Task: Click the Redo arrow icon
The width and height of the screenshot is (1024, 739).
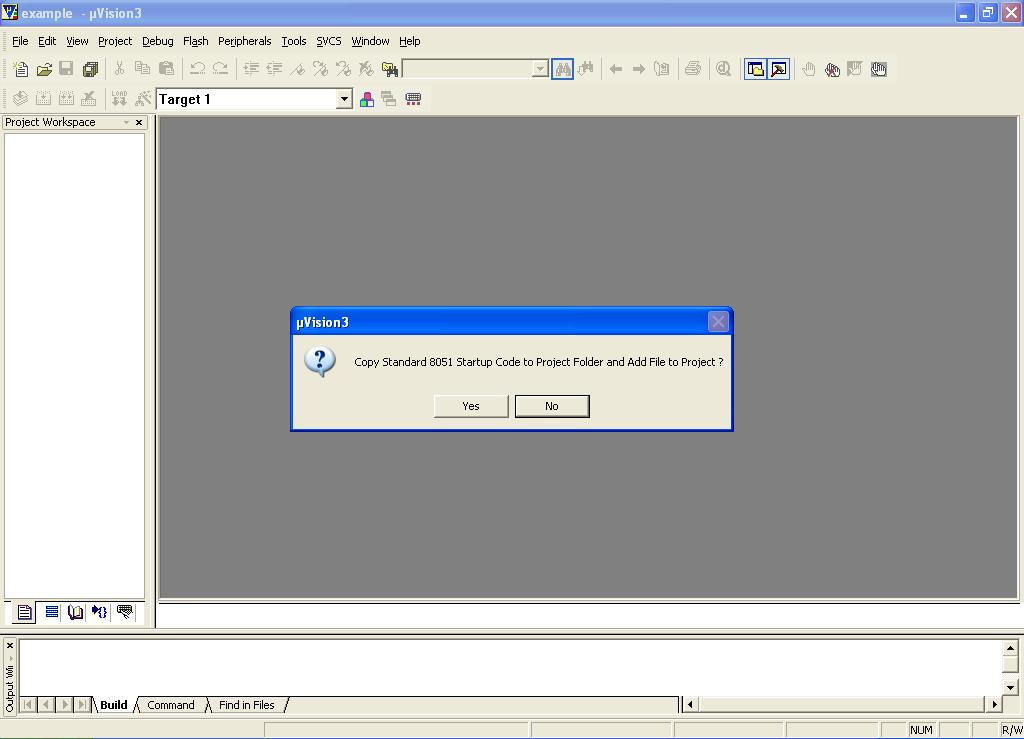Action: coord(221,69)
